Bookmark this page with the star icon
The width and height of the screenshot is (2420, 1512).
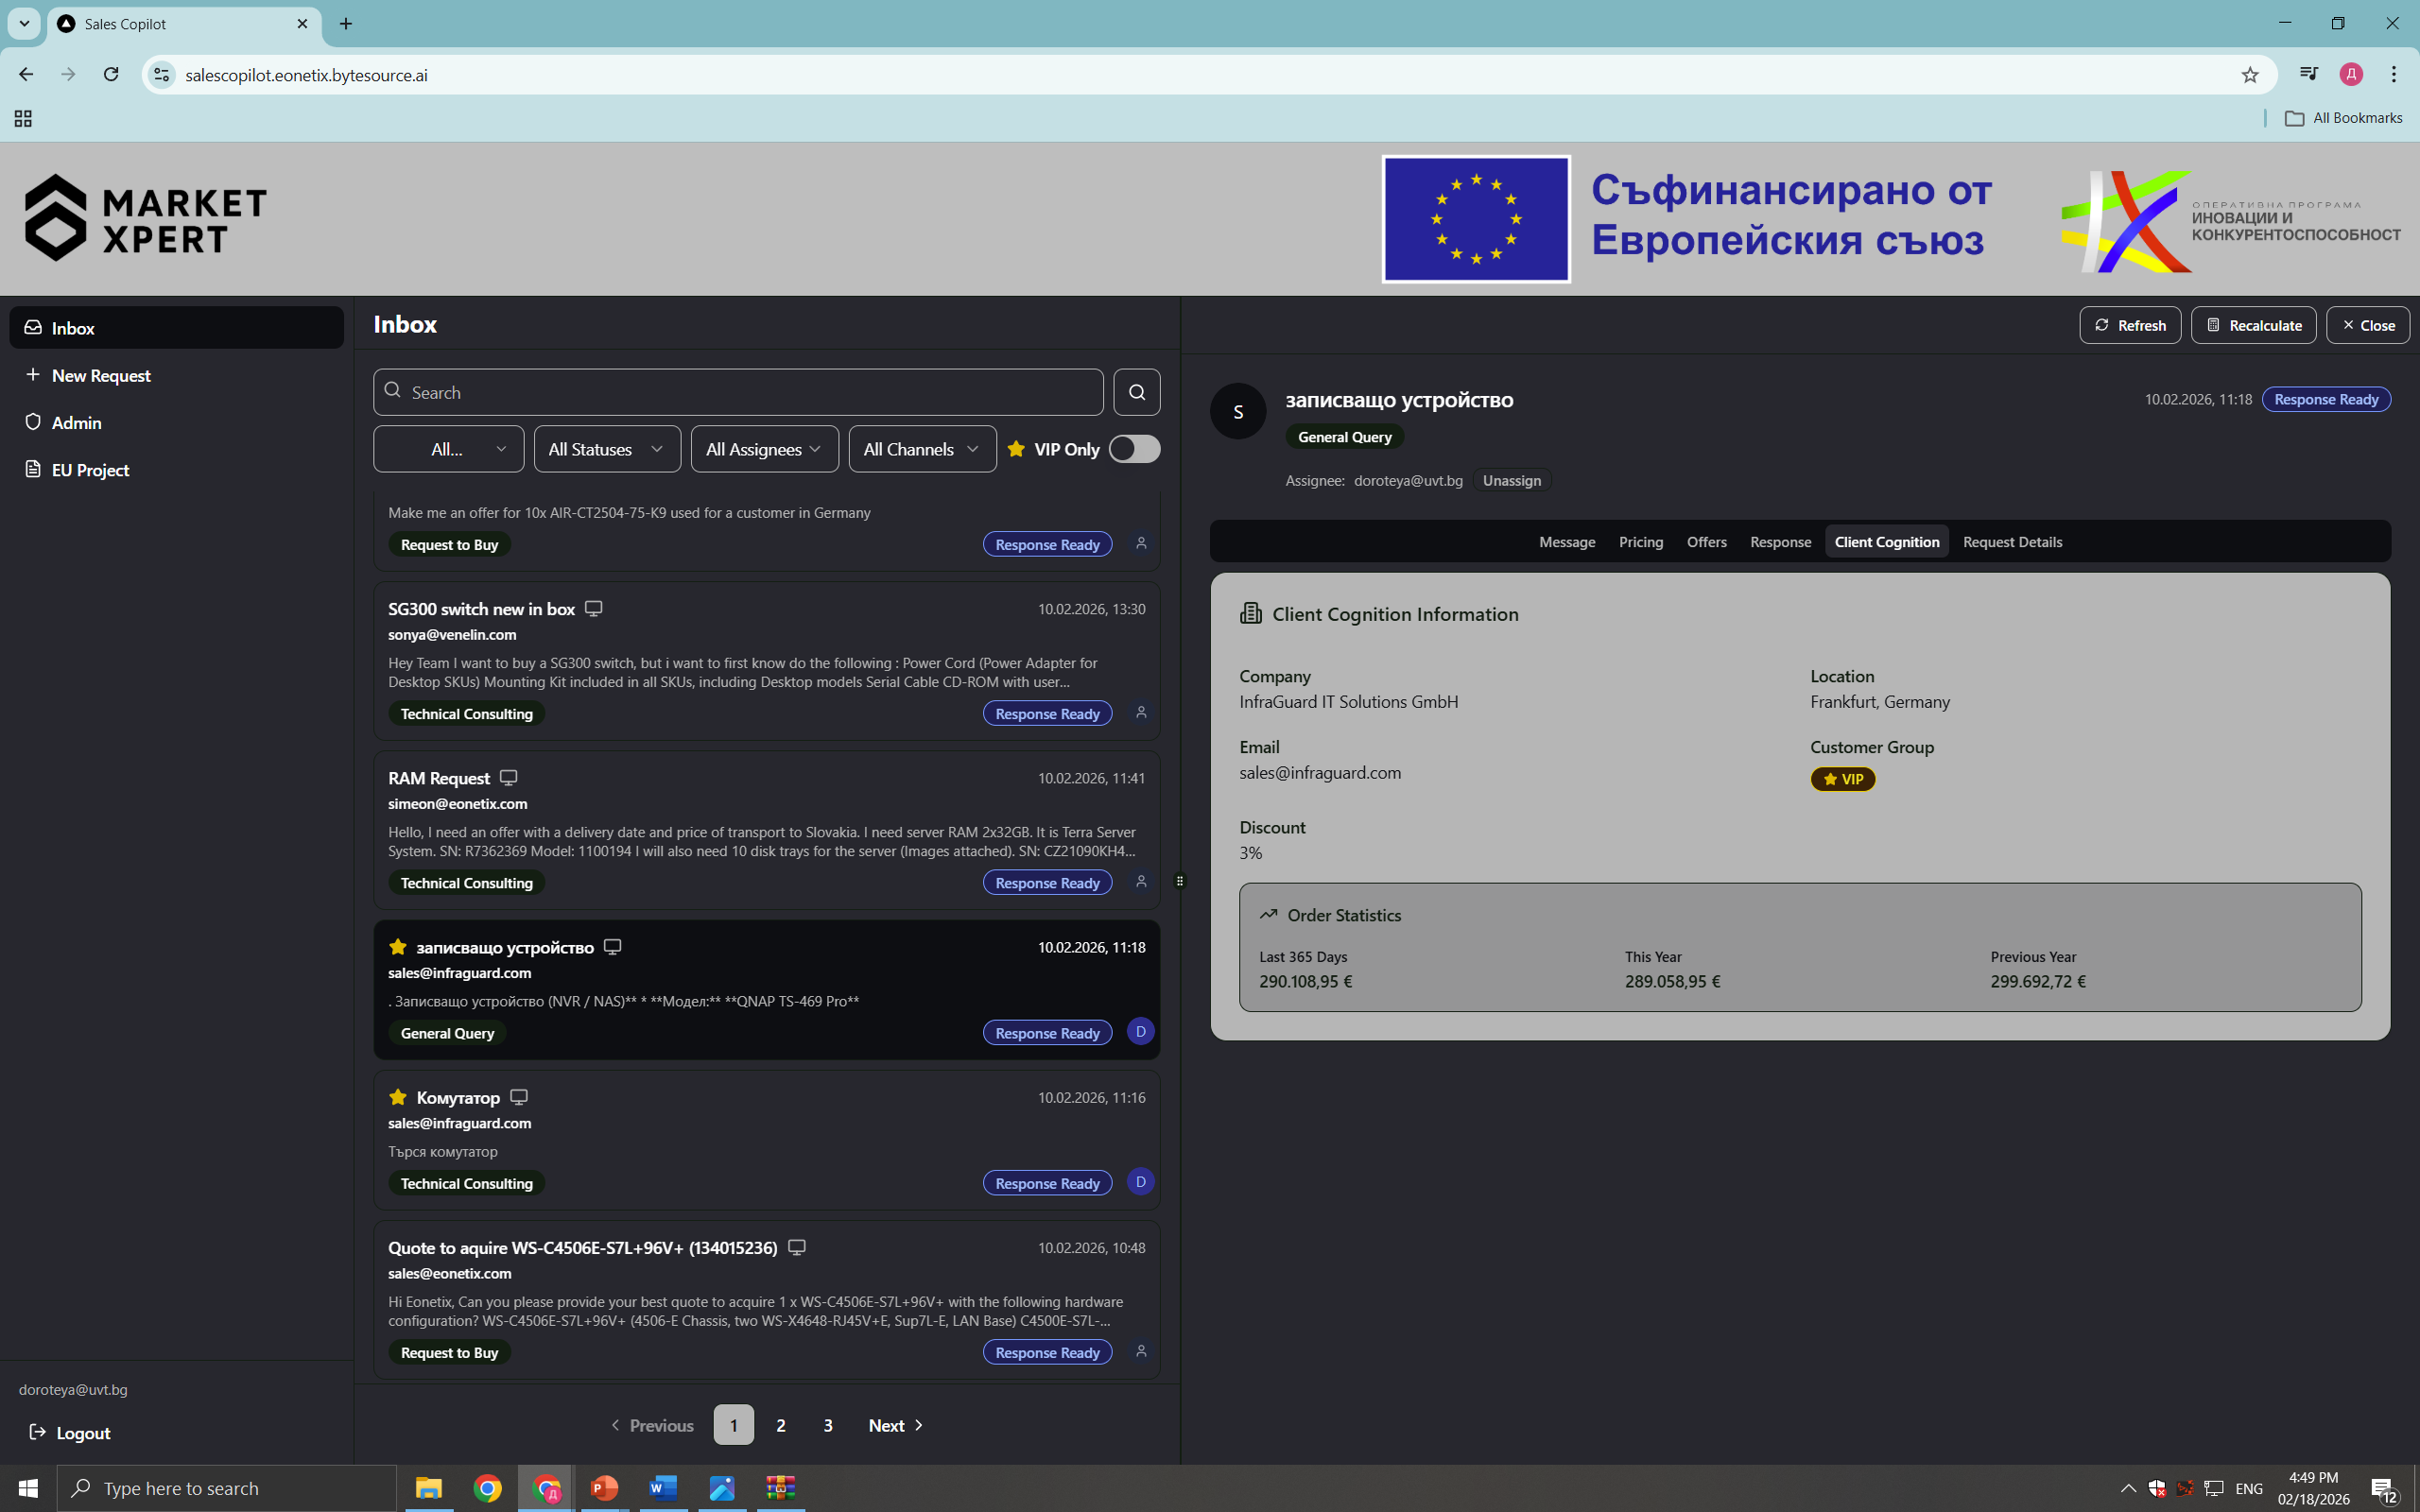click(x=2249, y=75)
